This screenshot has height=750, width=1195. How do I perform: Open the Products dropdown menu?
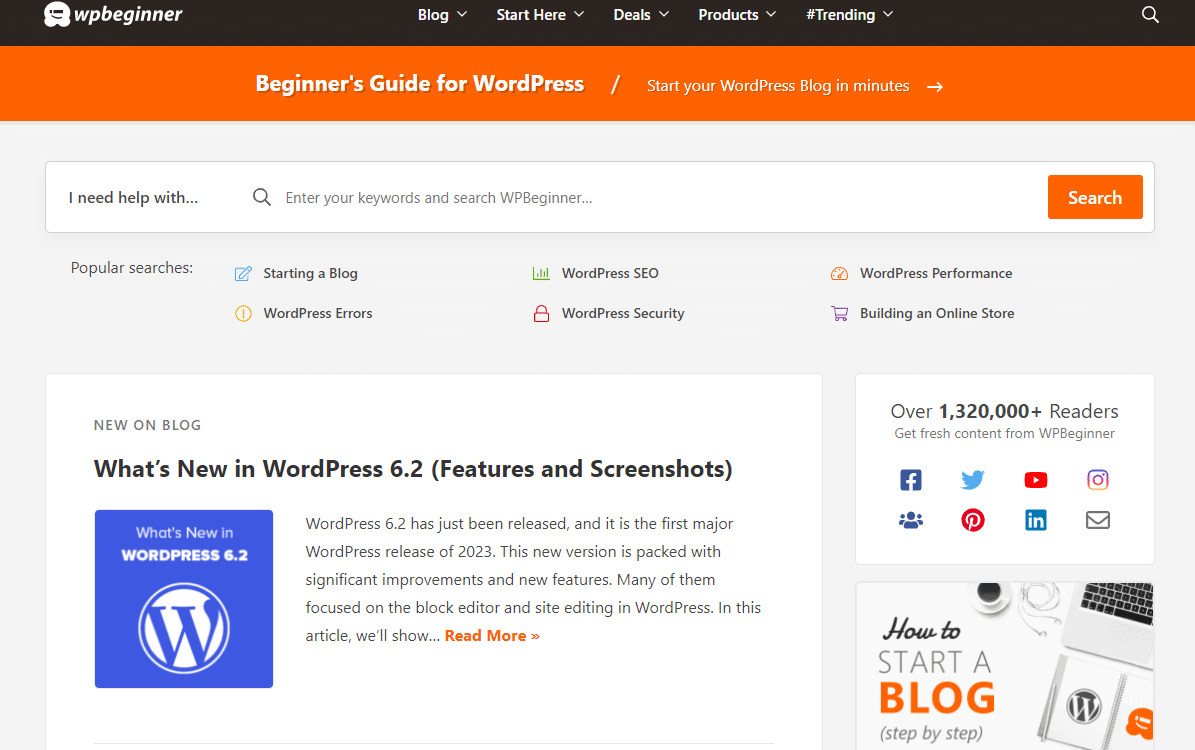coord(736,15)
